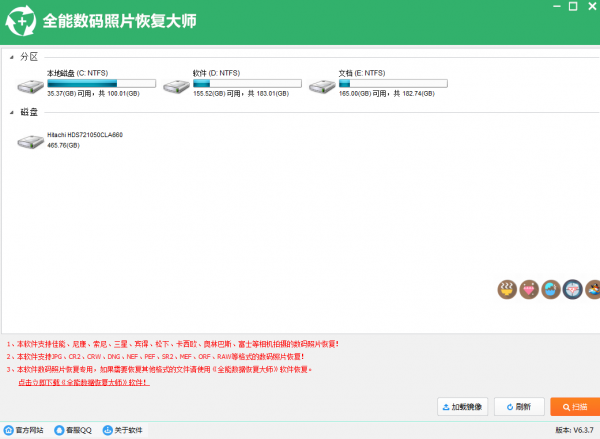Collapse the 磁盘 disk section
600x439 pixels.
coord(12,112)
